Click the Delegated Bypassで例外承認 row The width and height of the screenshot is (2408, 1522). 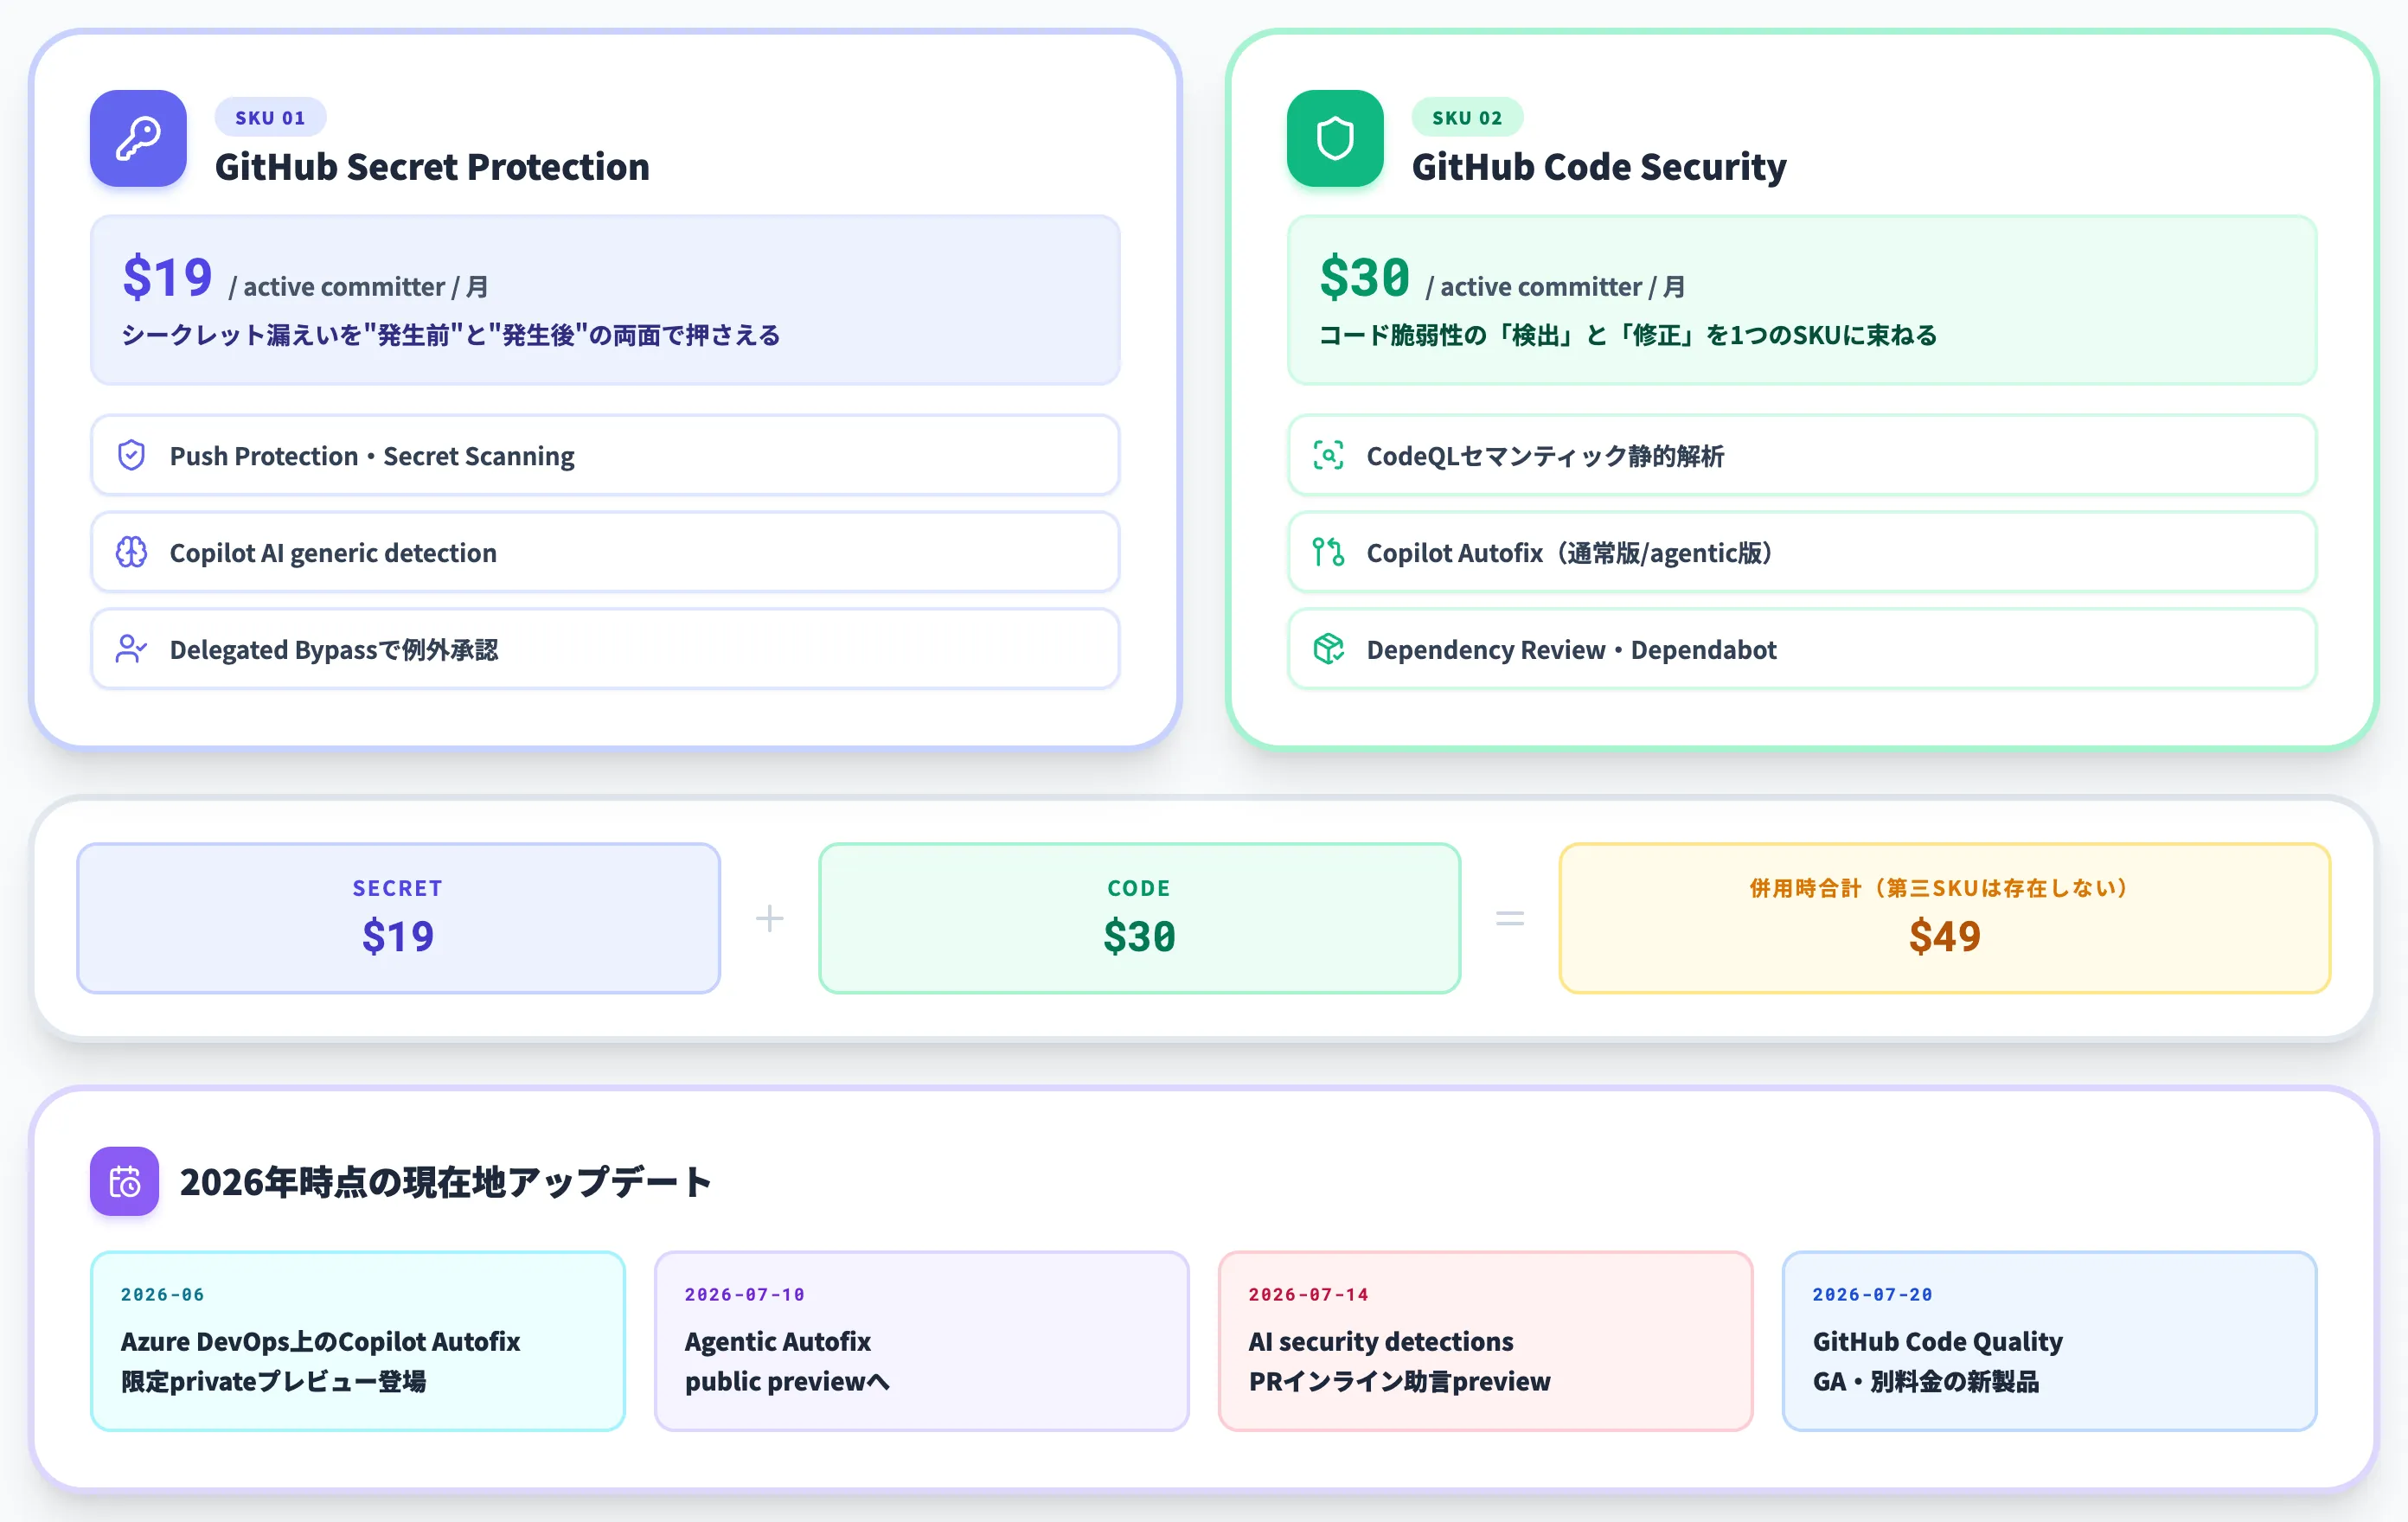coord(605,649)
